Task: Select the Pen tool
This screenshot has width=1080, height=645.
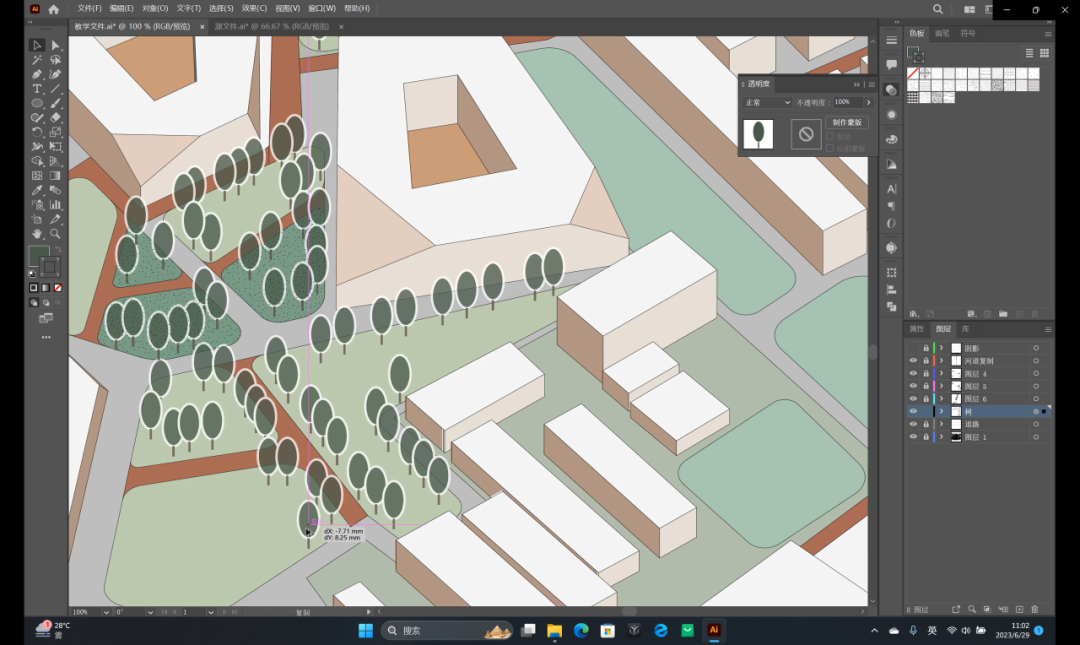Action: click(x=37, y=74)
